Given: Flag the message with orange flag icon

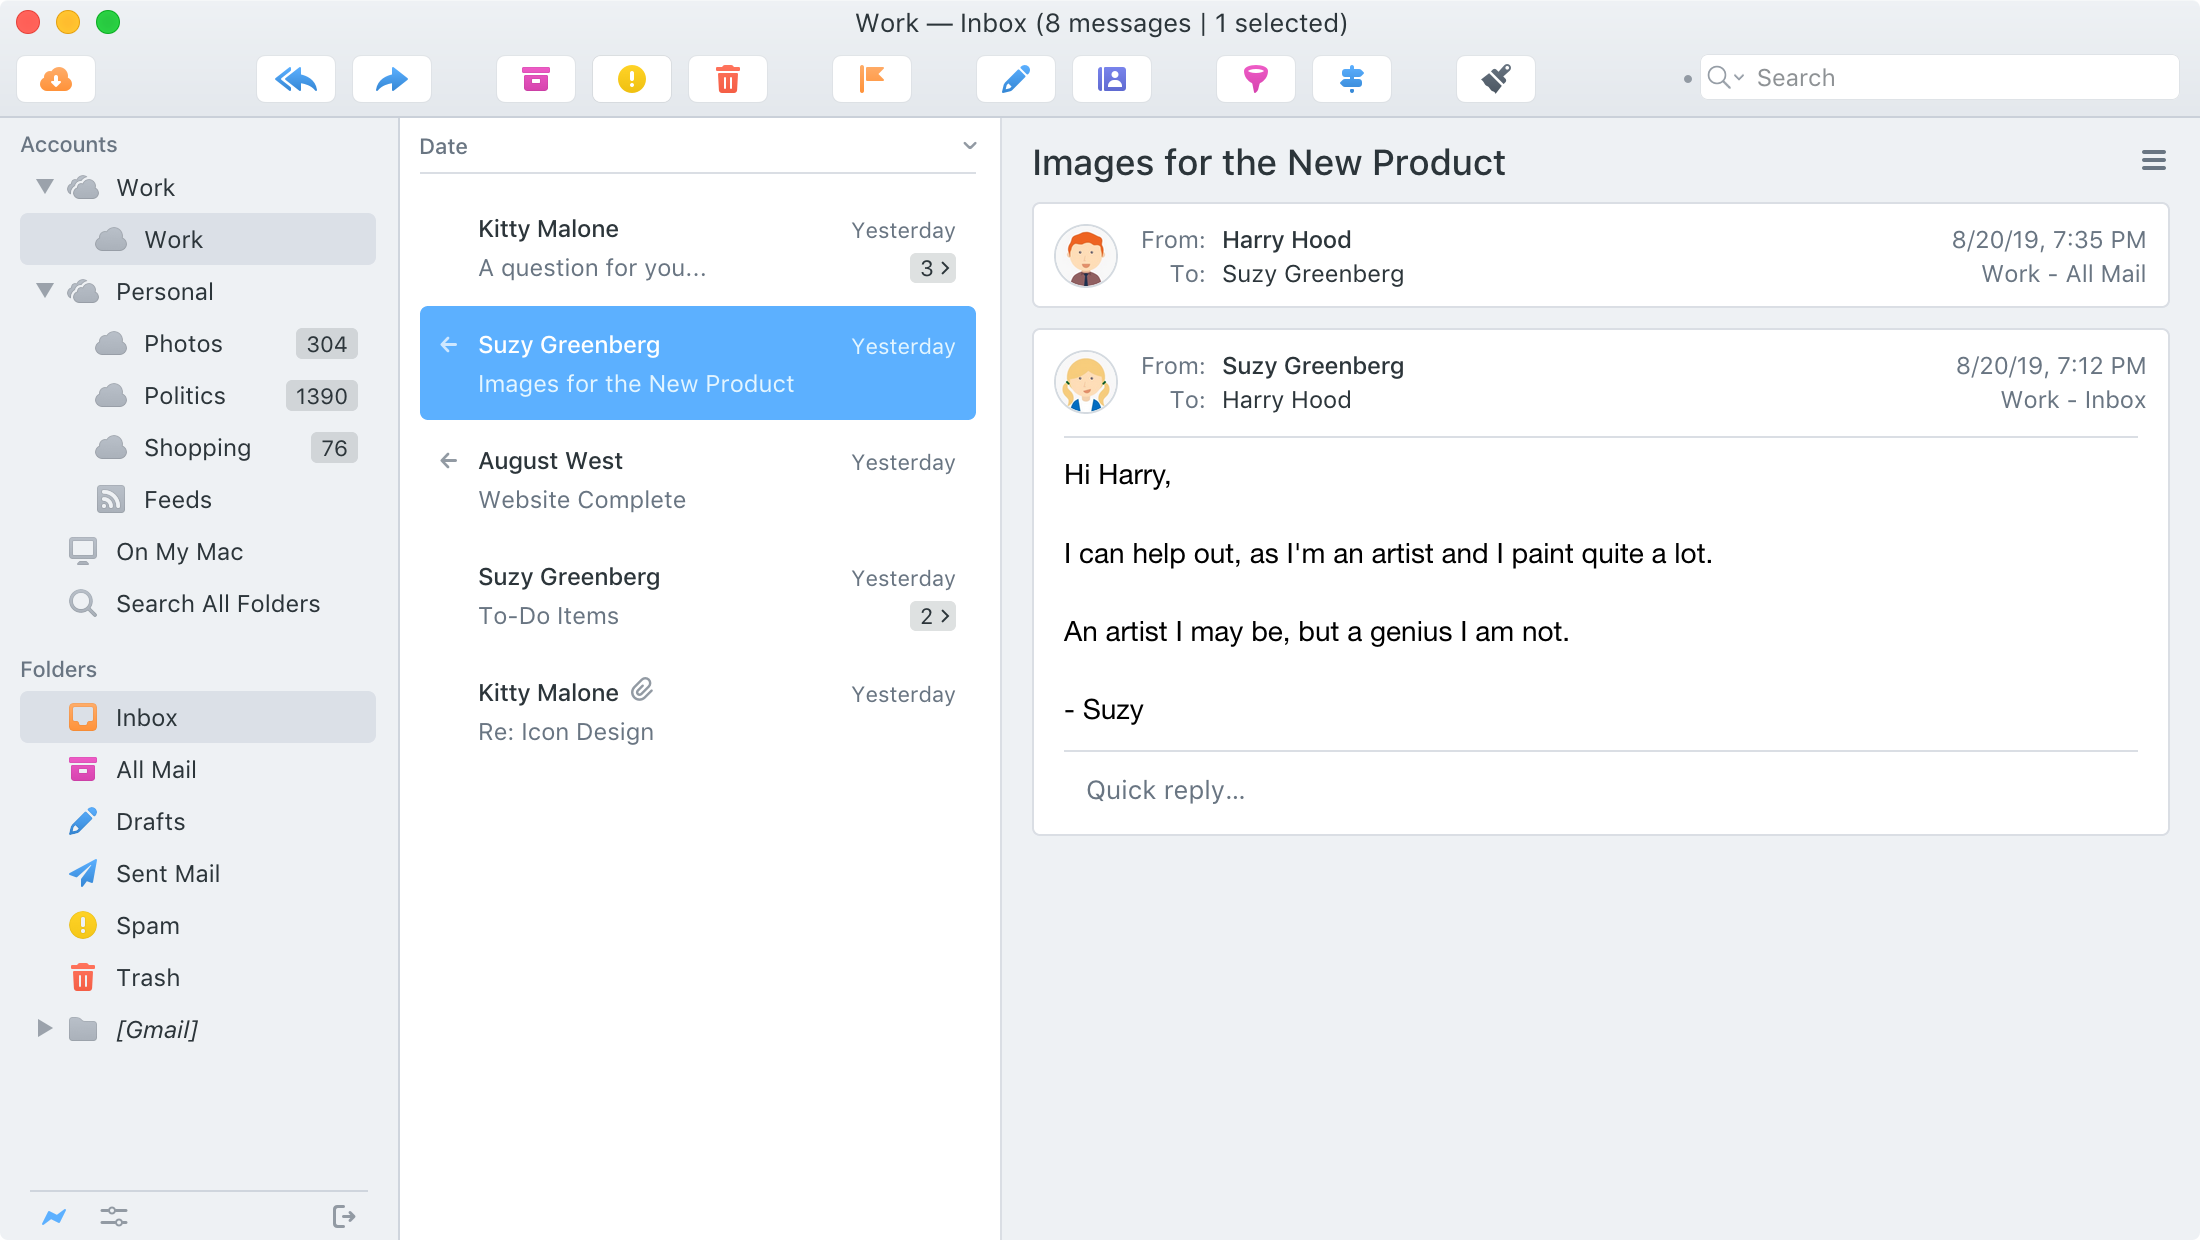Looking at the screenshot, I should tap(872, 79).
